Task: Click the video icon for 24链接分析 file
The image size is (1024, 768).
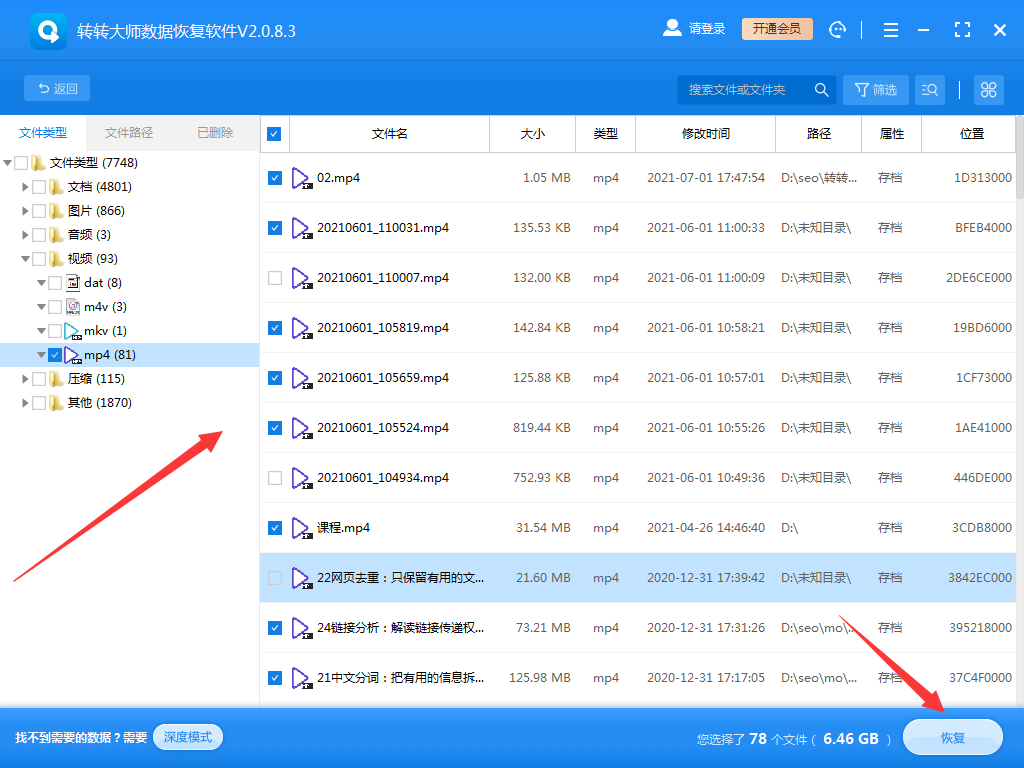Action: pos(302,628)
